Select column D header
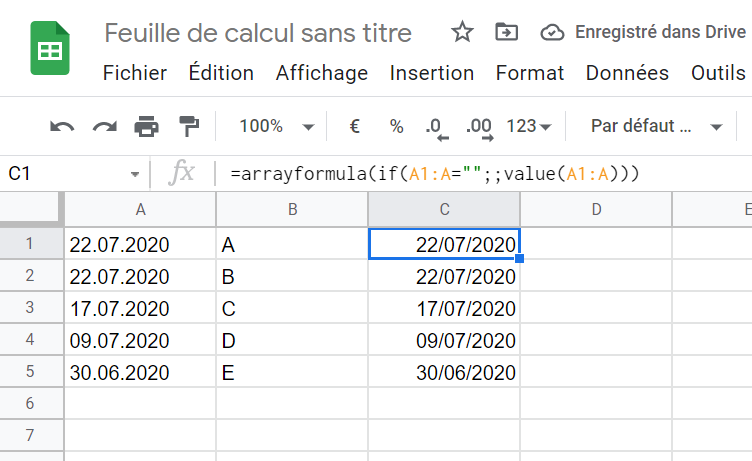752x461 pixels. [x=596, y=210]
